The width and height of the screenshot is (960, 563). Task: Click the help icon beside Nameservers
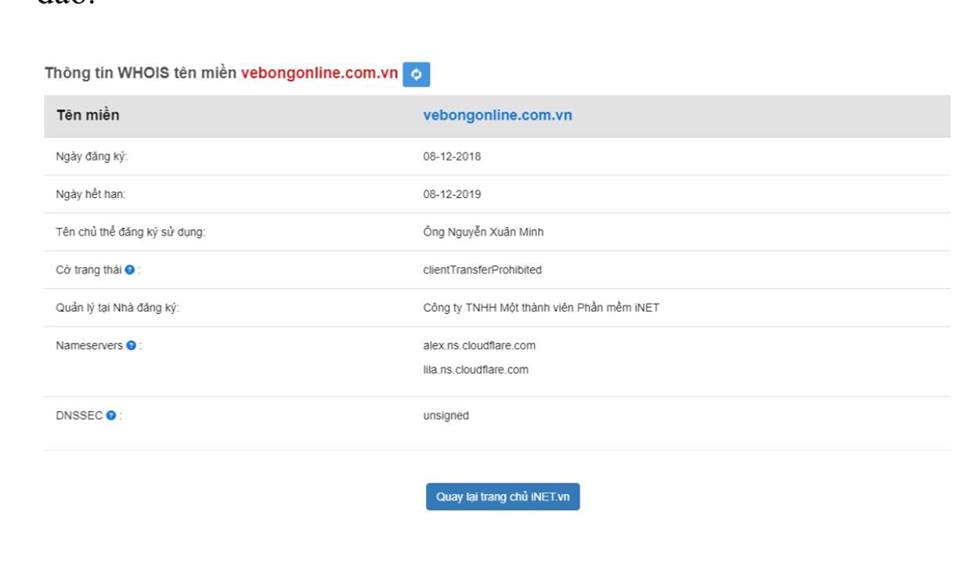point(132,346)
